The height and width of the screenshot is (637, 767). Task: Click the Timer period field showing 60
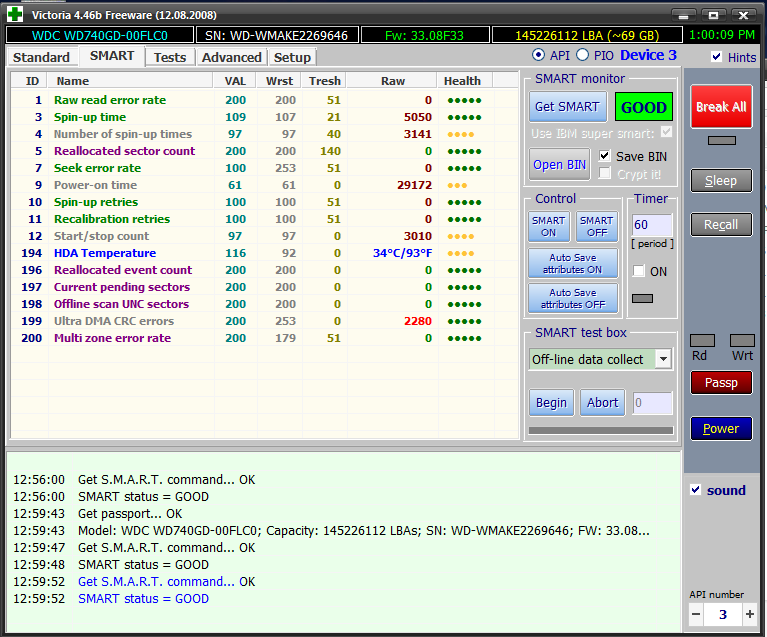click(652, 225)
